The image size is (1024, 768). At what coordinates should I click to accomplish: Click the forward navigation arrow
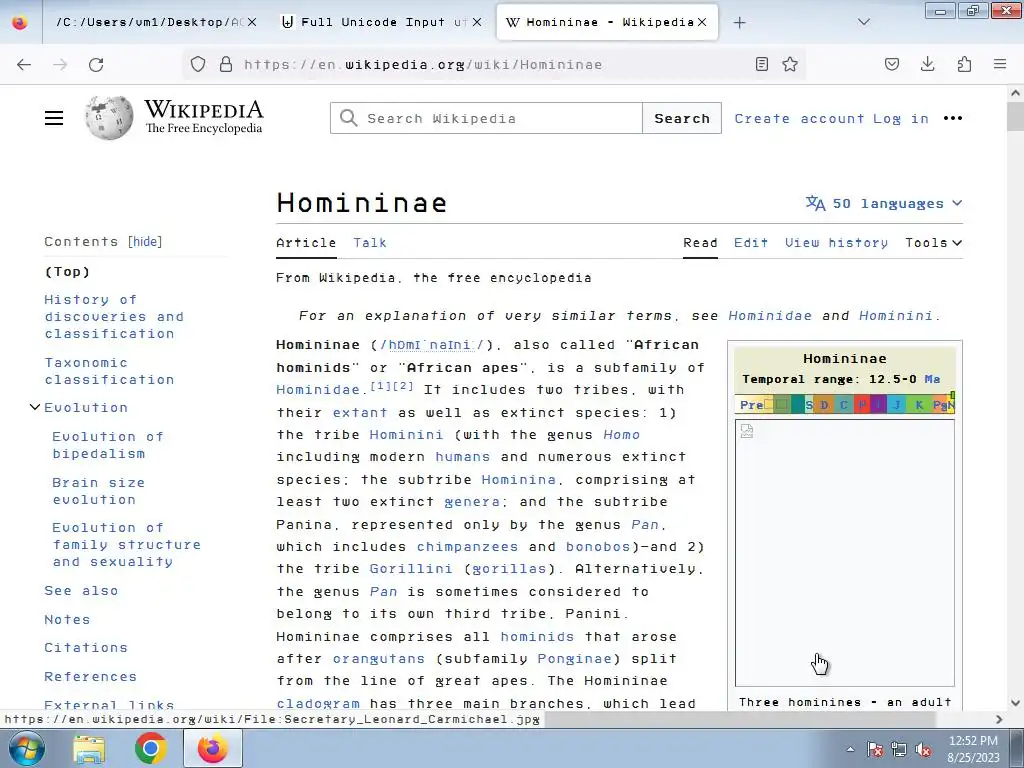[60, 64]
